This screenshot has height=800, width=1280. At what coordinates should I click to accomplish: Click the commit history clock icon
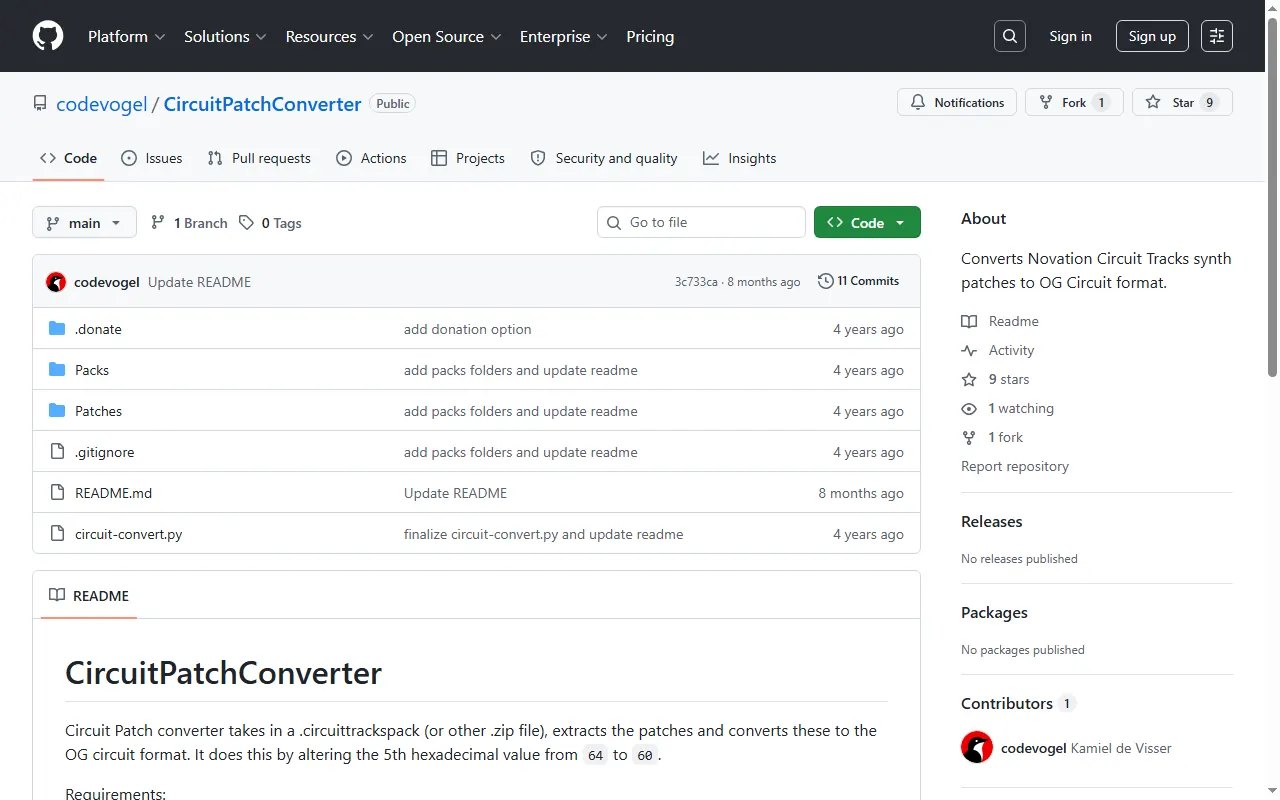click(825, 281)
